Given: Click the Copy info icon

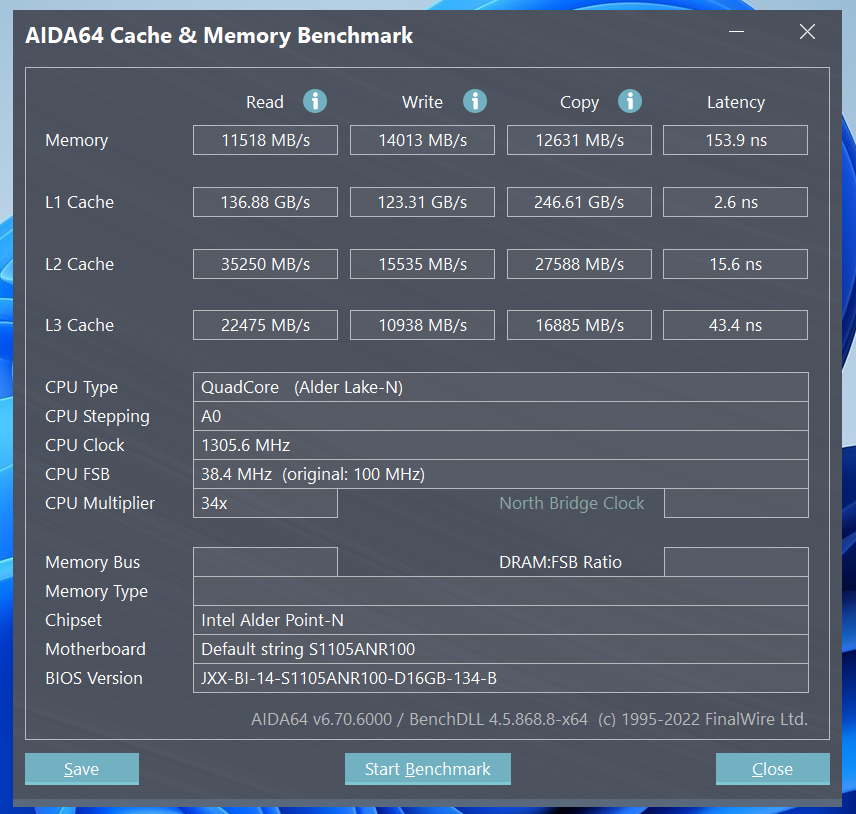Looking at the screenshot, I should click(630, 102).
